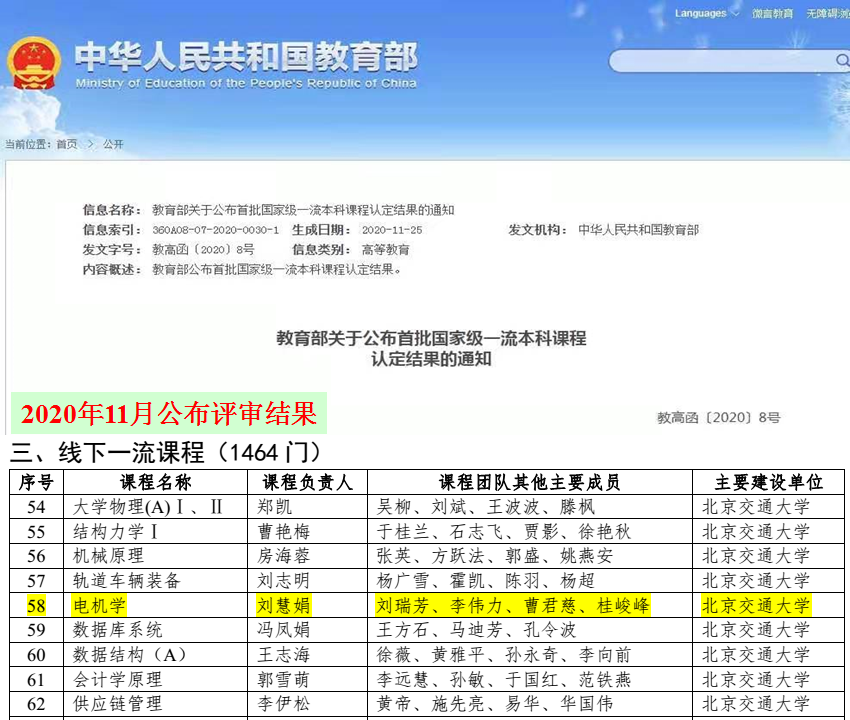Go to 首页 in the breadcrumb
This screenshot has height=720, width=850.
[66, 144]
